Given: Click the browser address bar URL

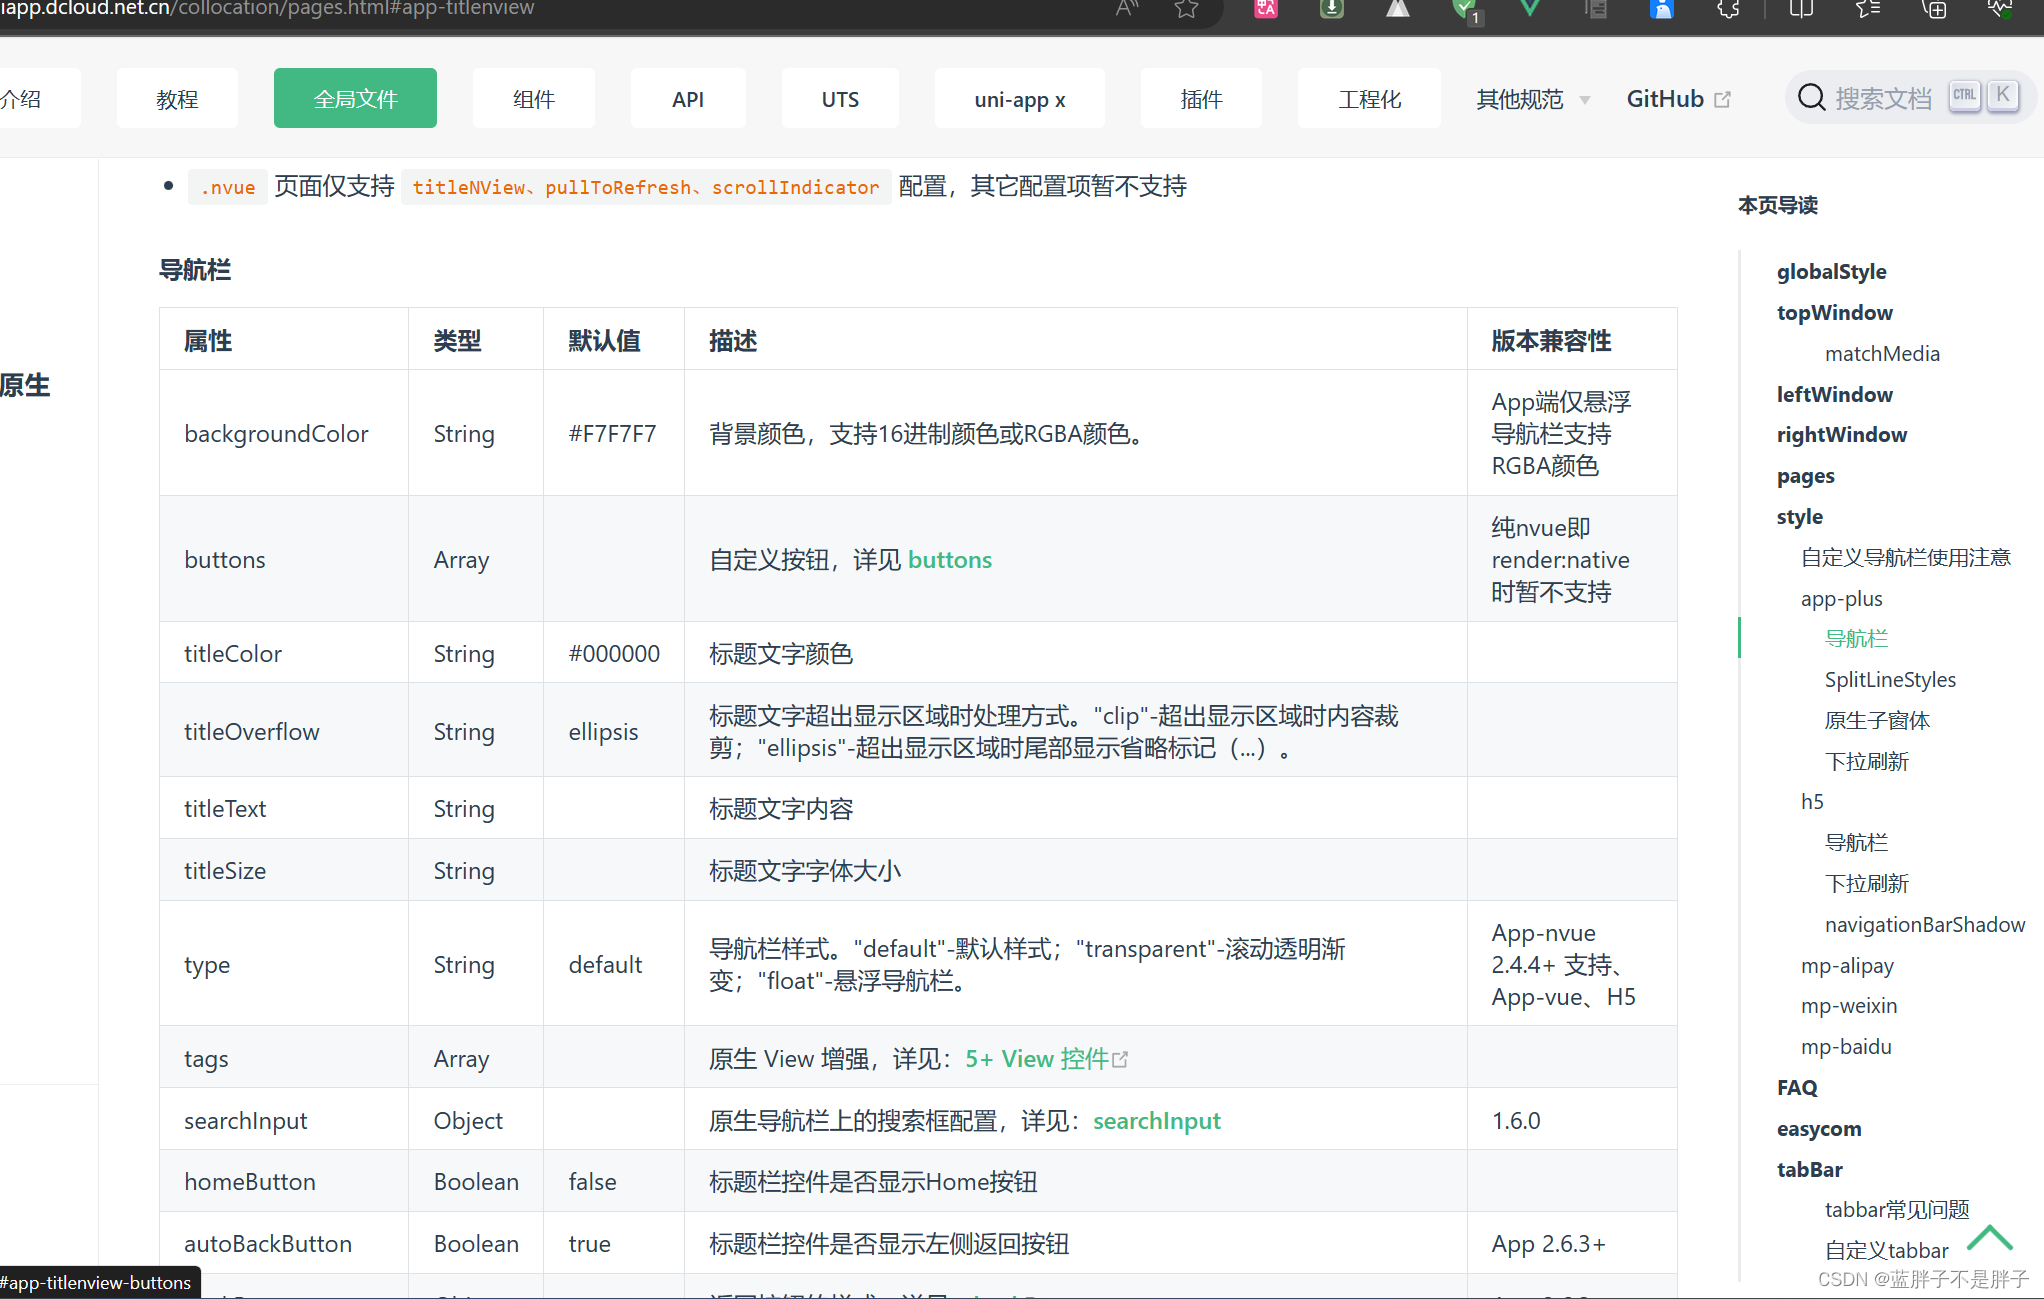Looking at the screenshot, I should coord(267,9).
